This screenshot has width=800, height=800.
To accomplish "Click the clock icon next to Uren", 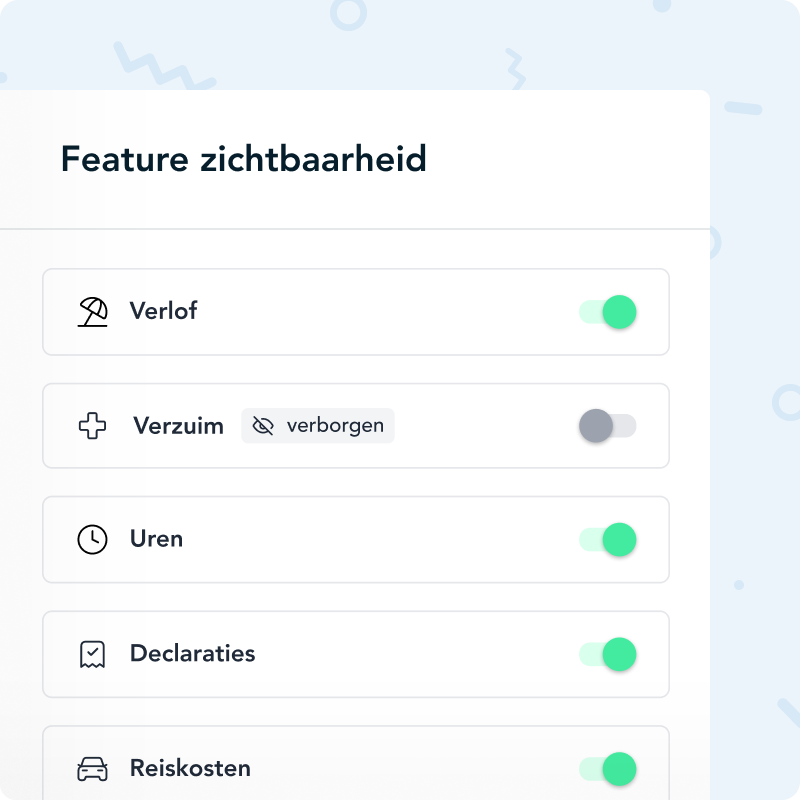I will (x=92, y=539).
